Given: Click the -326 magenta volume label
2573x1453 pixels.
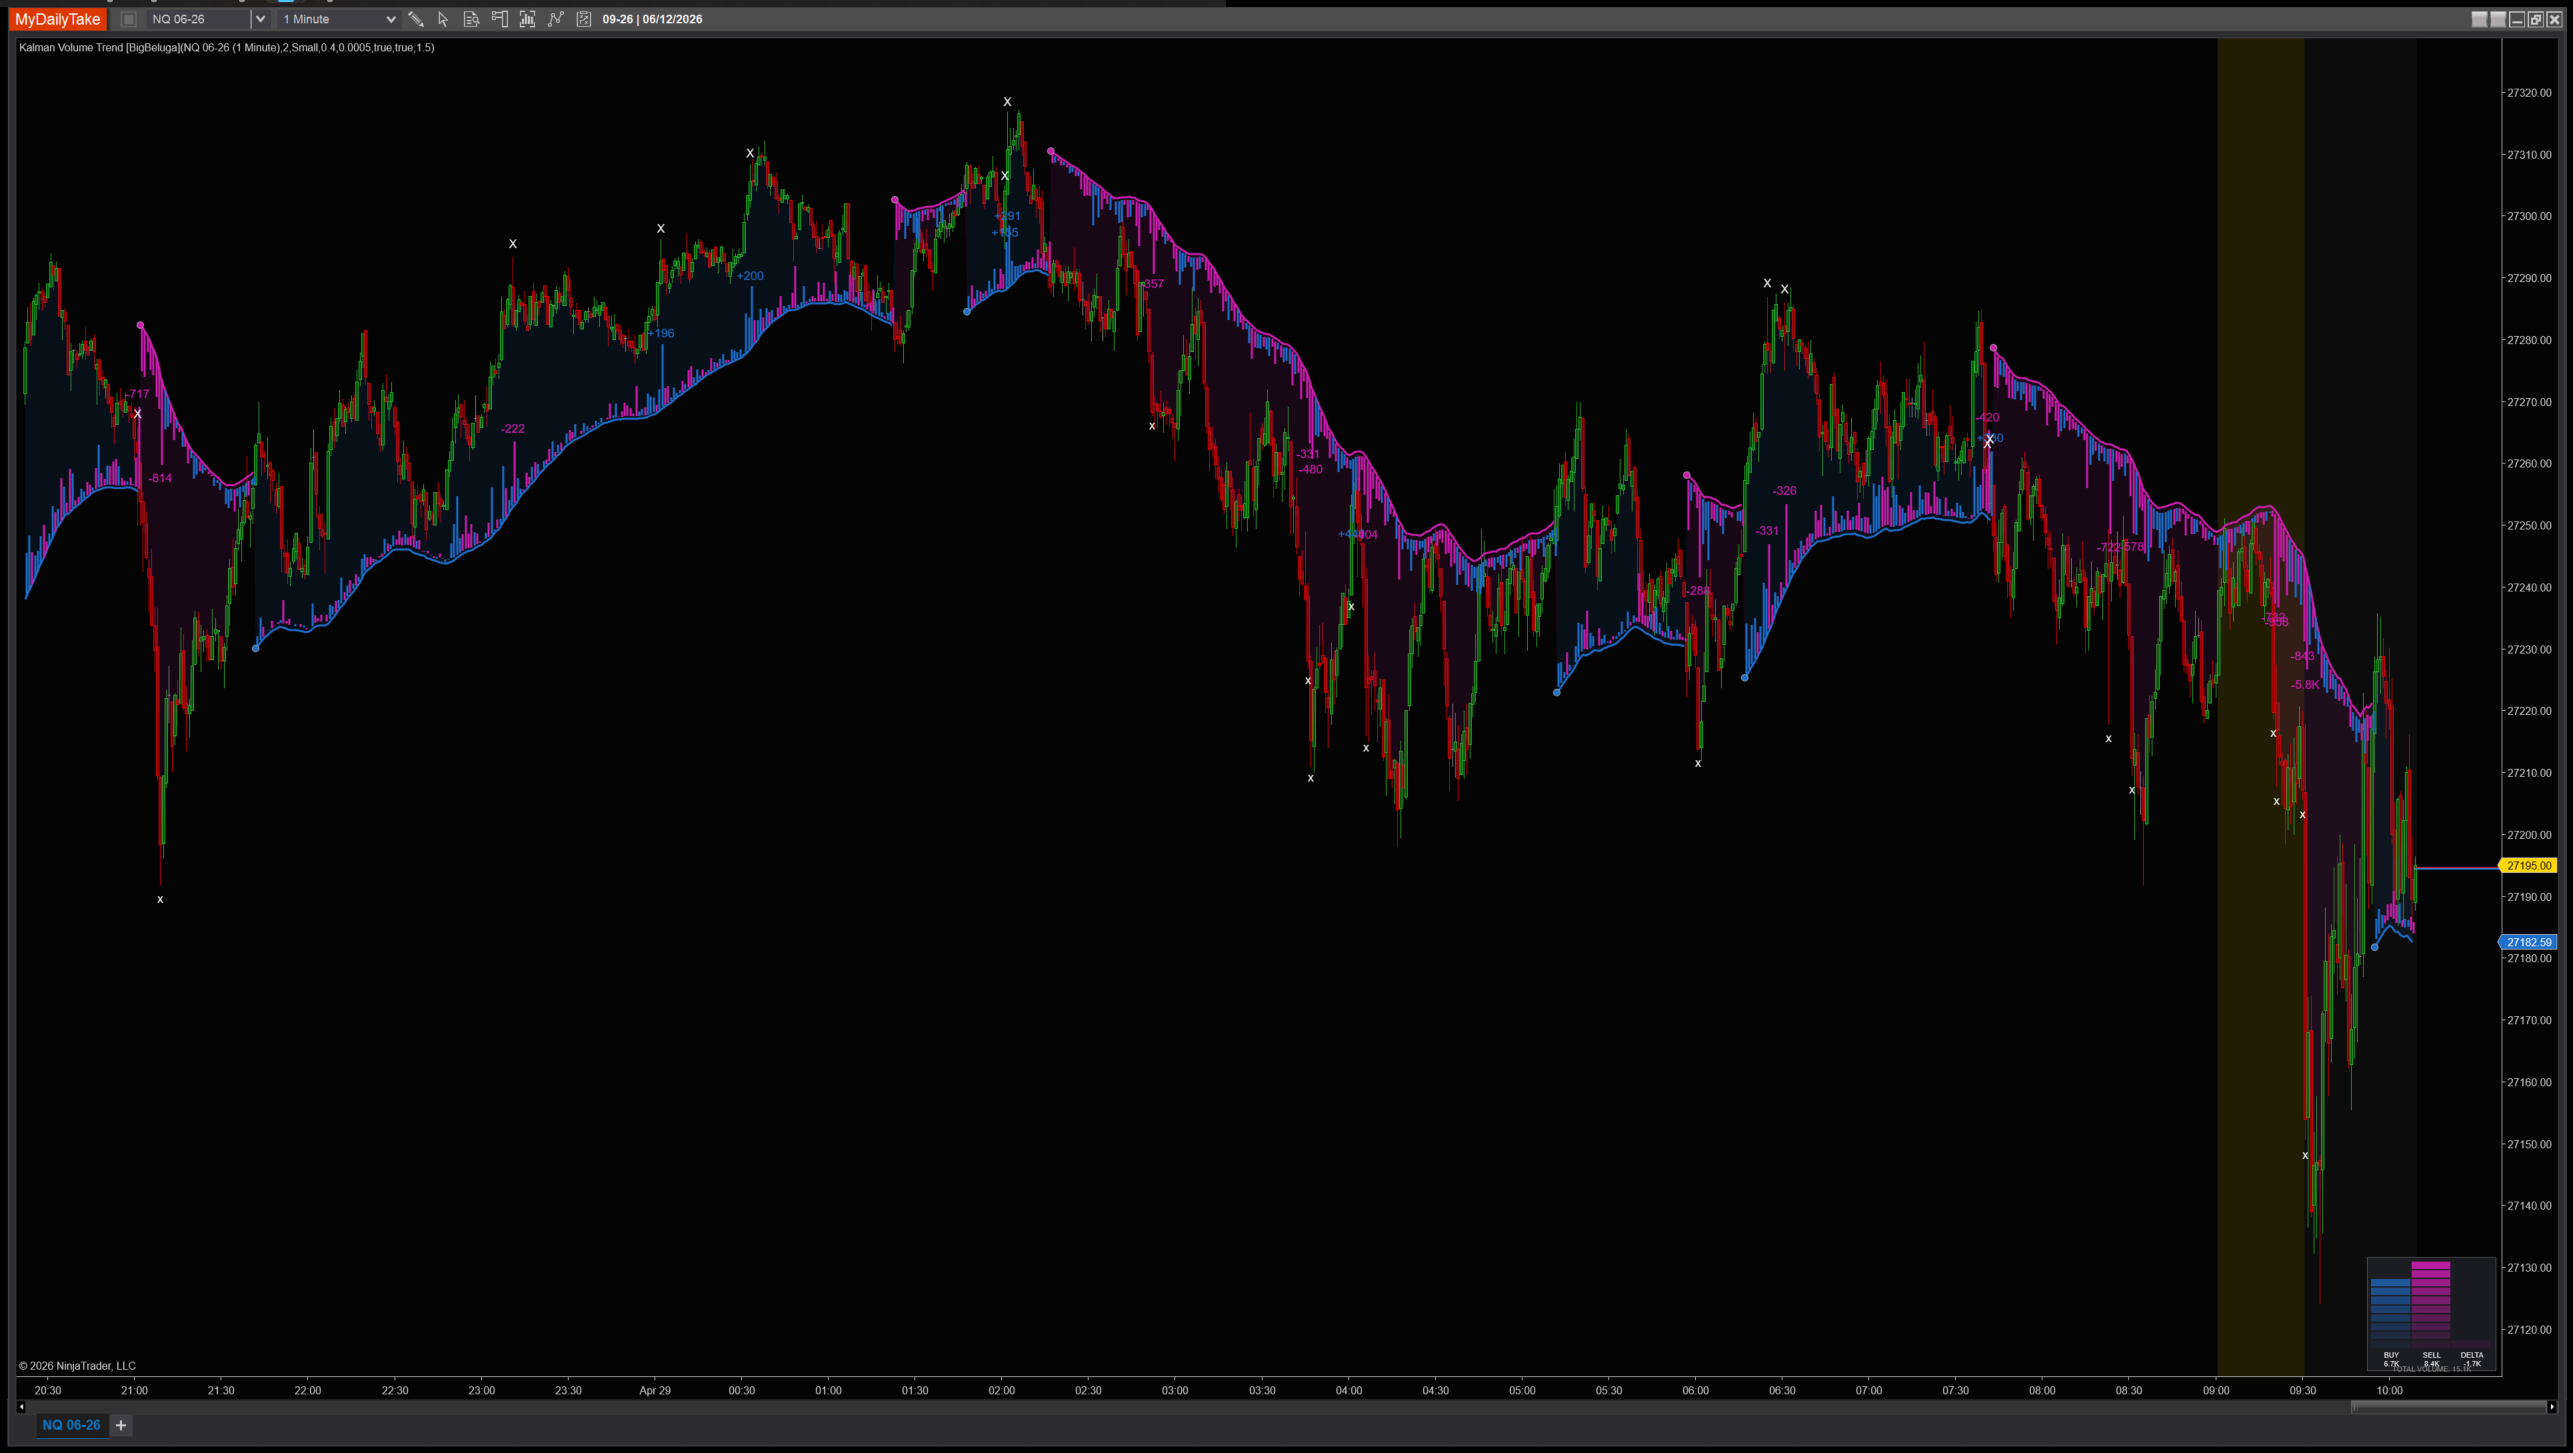Looking at the screenshot, I should click(1784, 490).
